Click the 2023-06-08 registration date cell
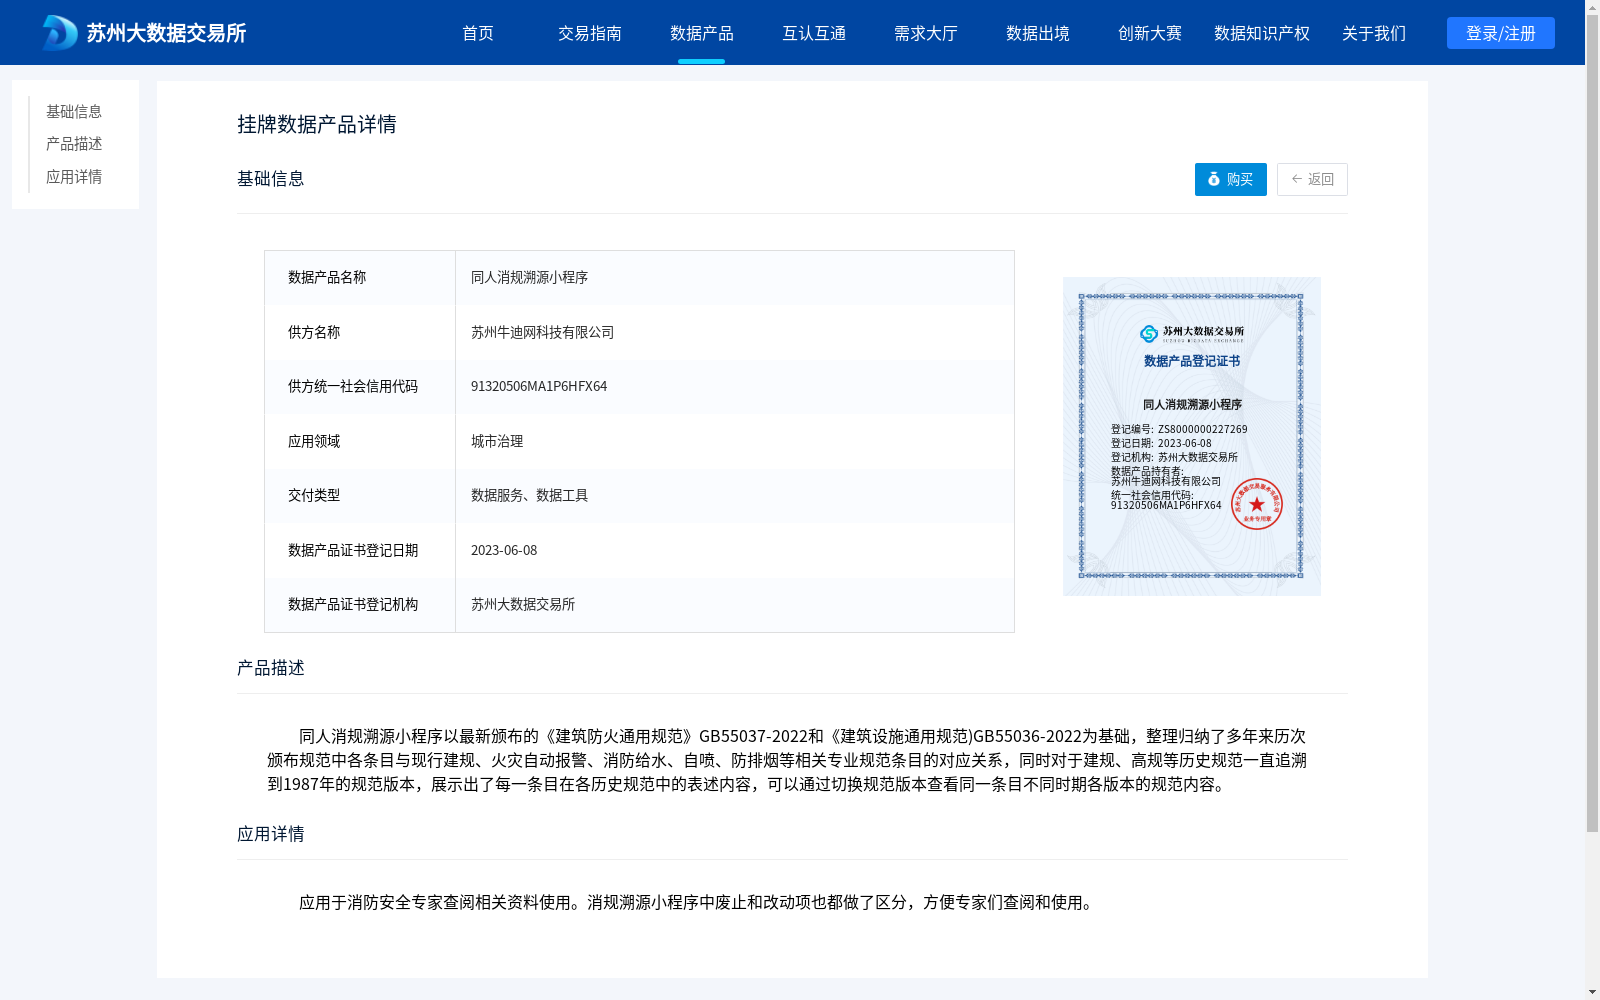 coord(735,550)
